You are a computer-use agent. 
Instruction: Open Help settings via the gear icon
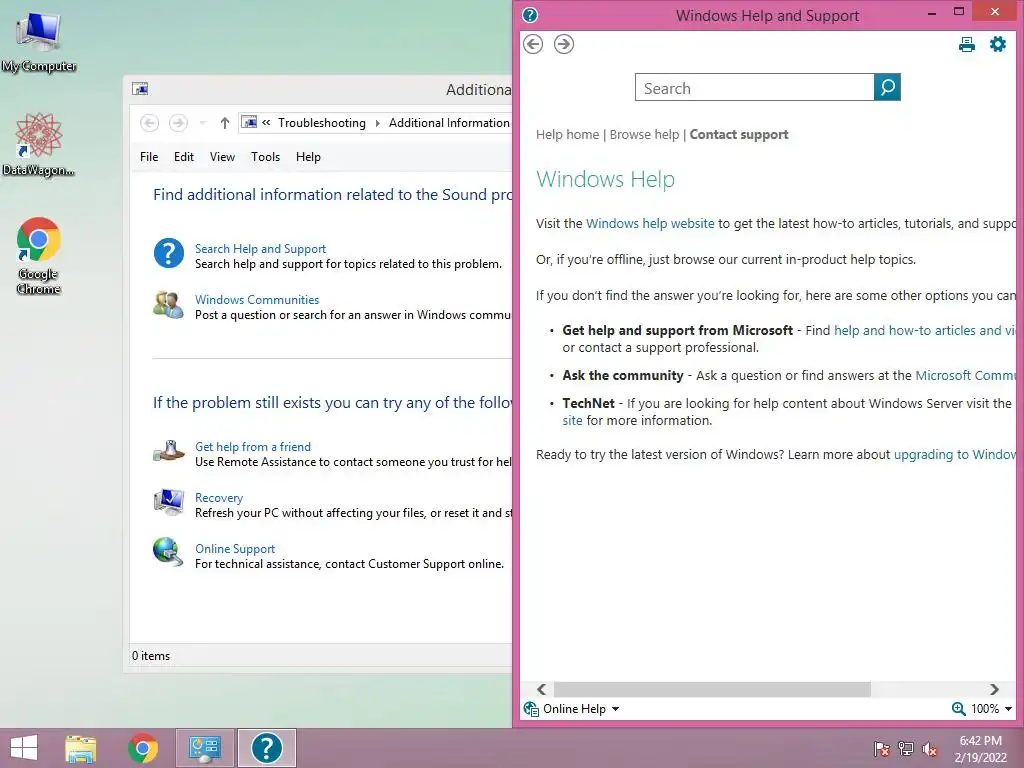[997, 44]
